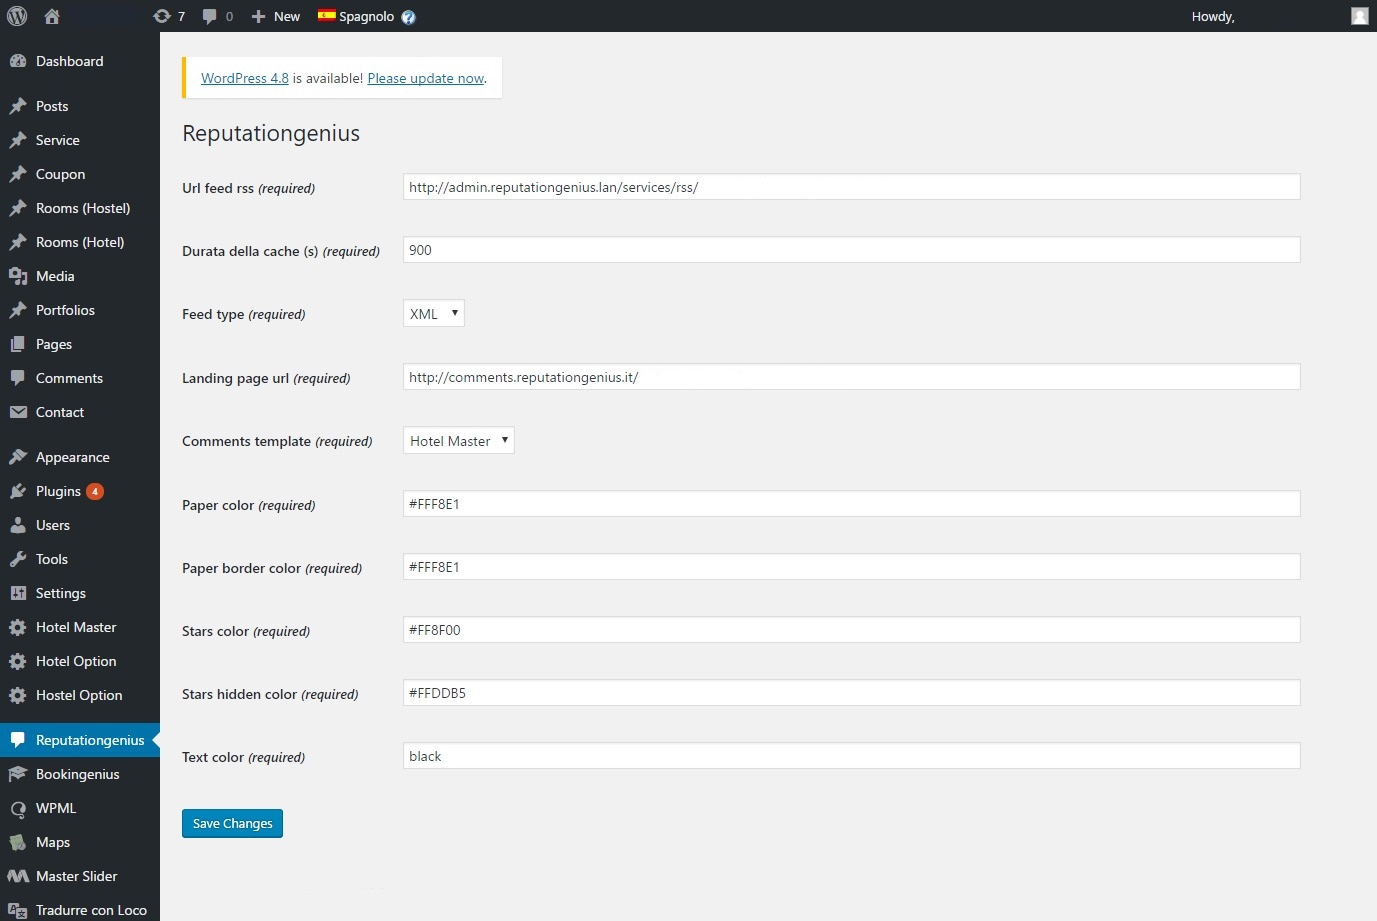Click the Save Changes button
The height and width of the screenshot is (921, 1377).
coord(232,823)
